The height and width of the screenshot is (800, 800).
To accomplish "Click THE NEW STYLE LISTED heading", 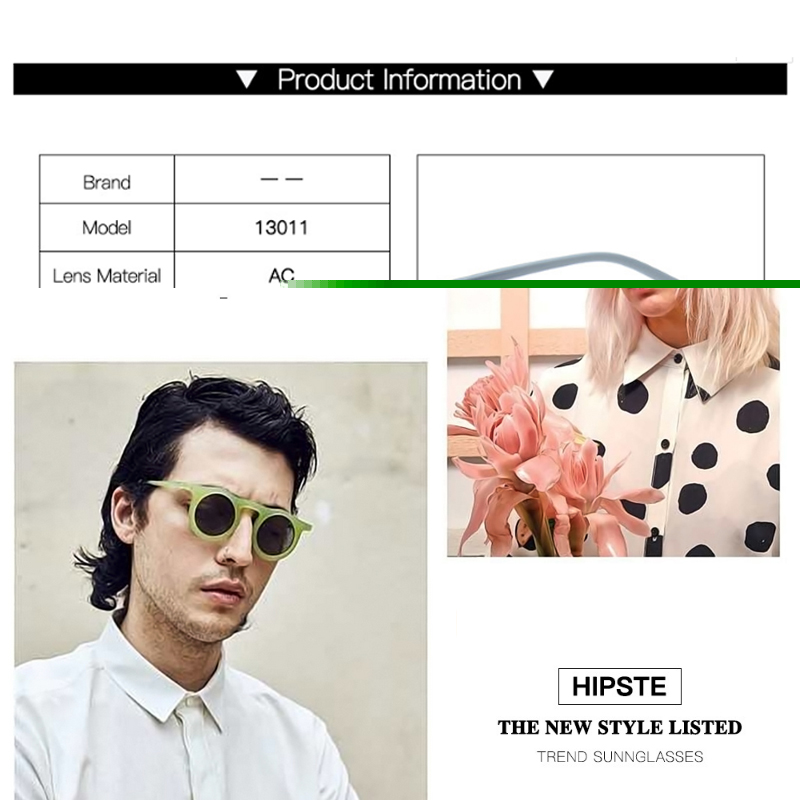I will coord(620,727).
